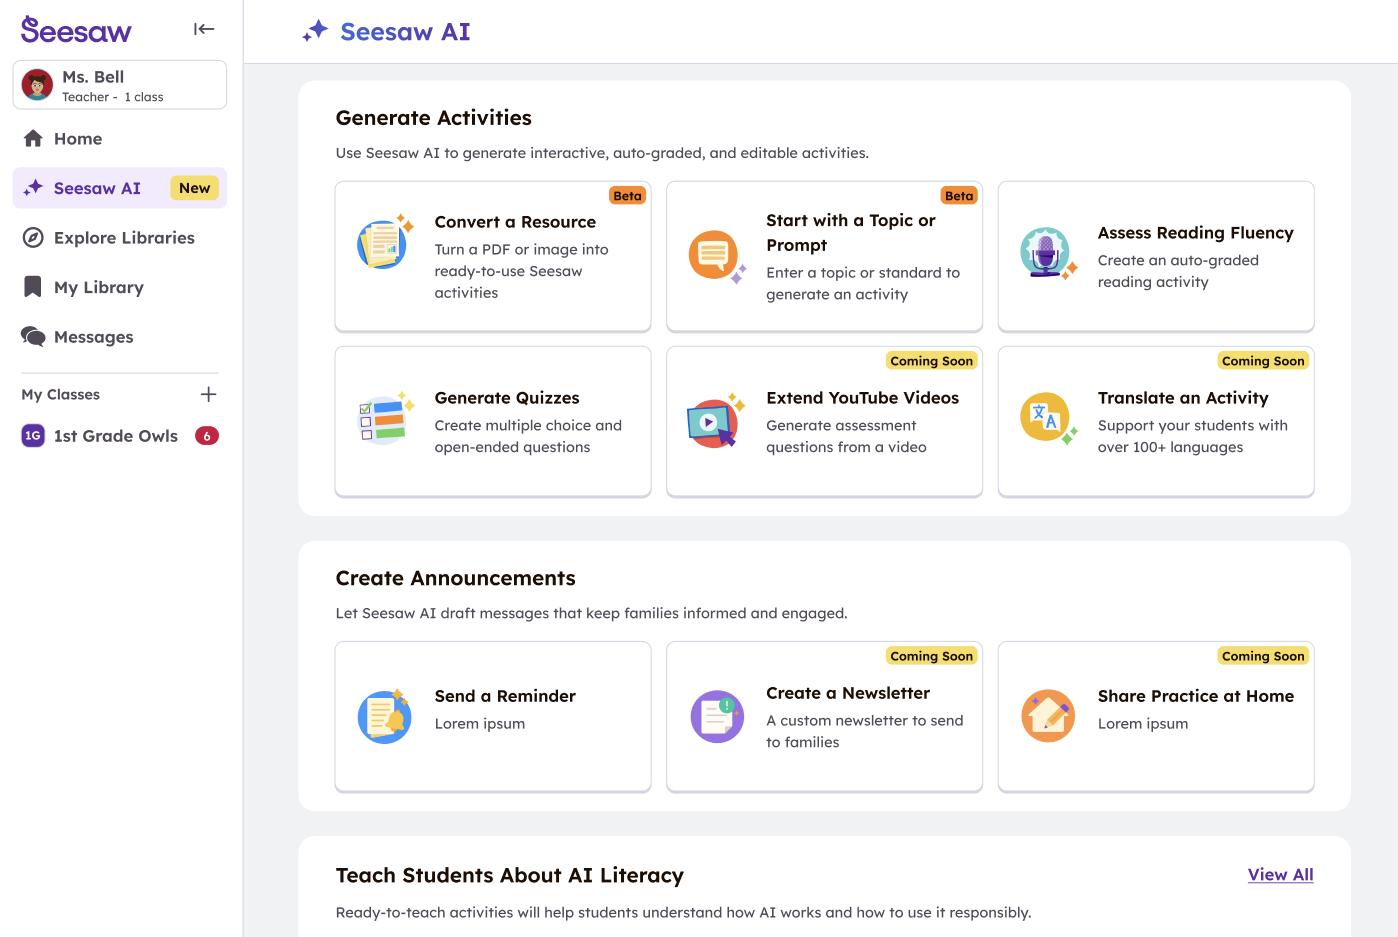Click the My Classes section label
Image resolution: width=1398 pixels, height=937 pixels.
coord(61,394)
